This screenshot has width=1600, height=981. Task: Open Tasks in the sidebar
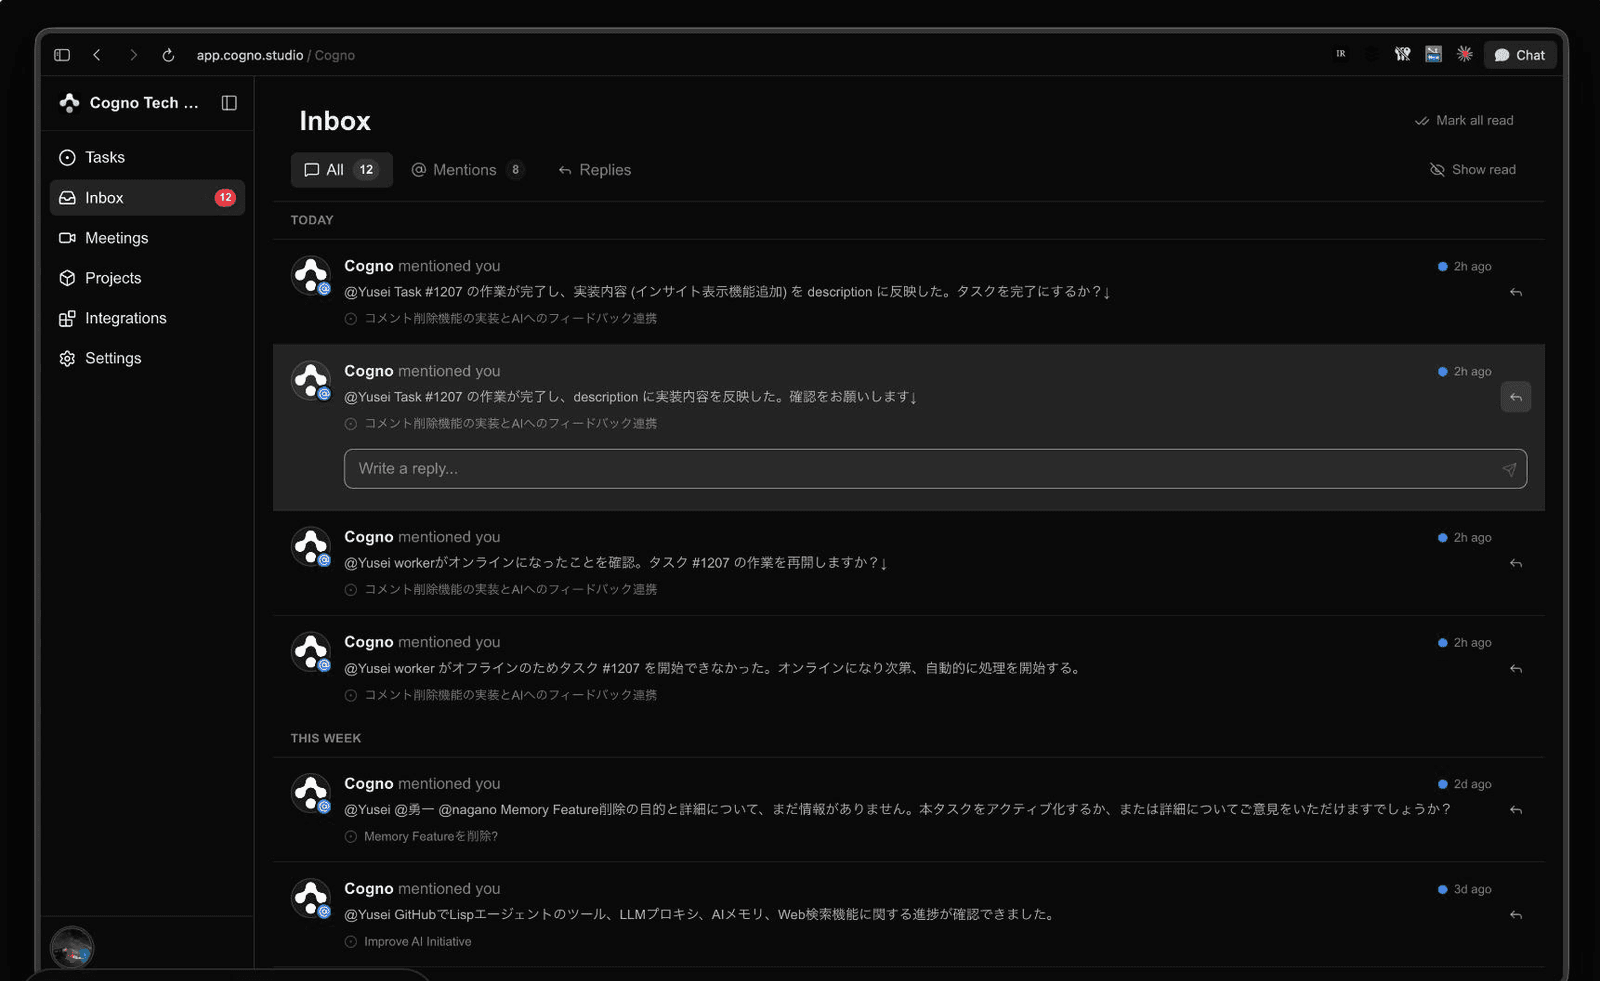(x=147, y=157)
